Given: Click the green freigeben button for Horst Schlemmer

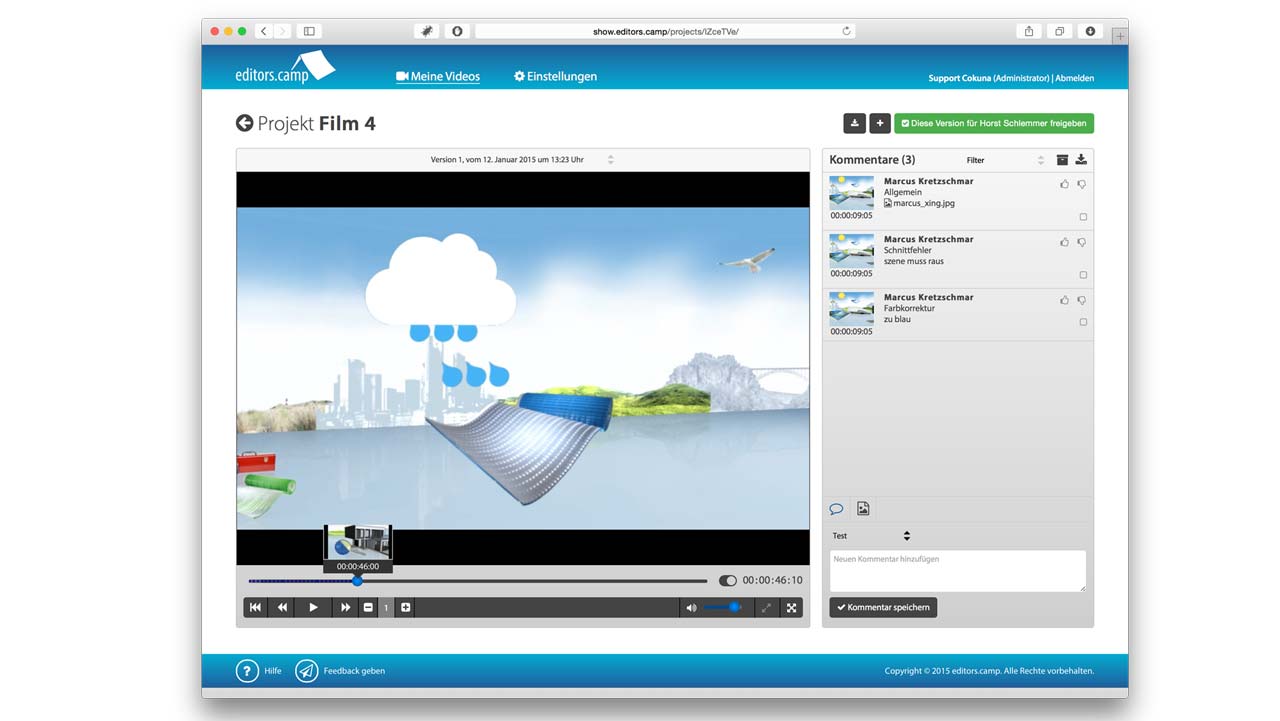Looking at the screenshot, I should [993, 123].
